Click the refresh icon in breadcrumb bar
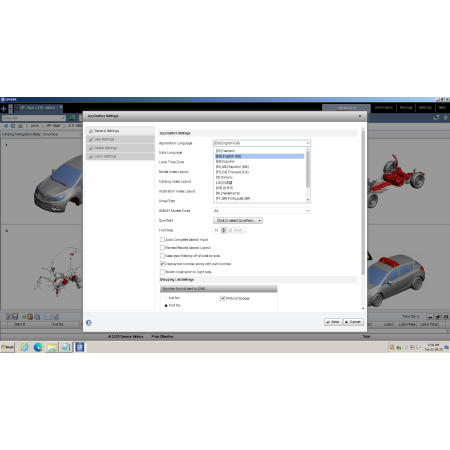 (x=13, y=126)
